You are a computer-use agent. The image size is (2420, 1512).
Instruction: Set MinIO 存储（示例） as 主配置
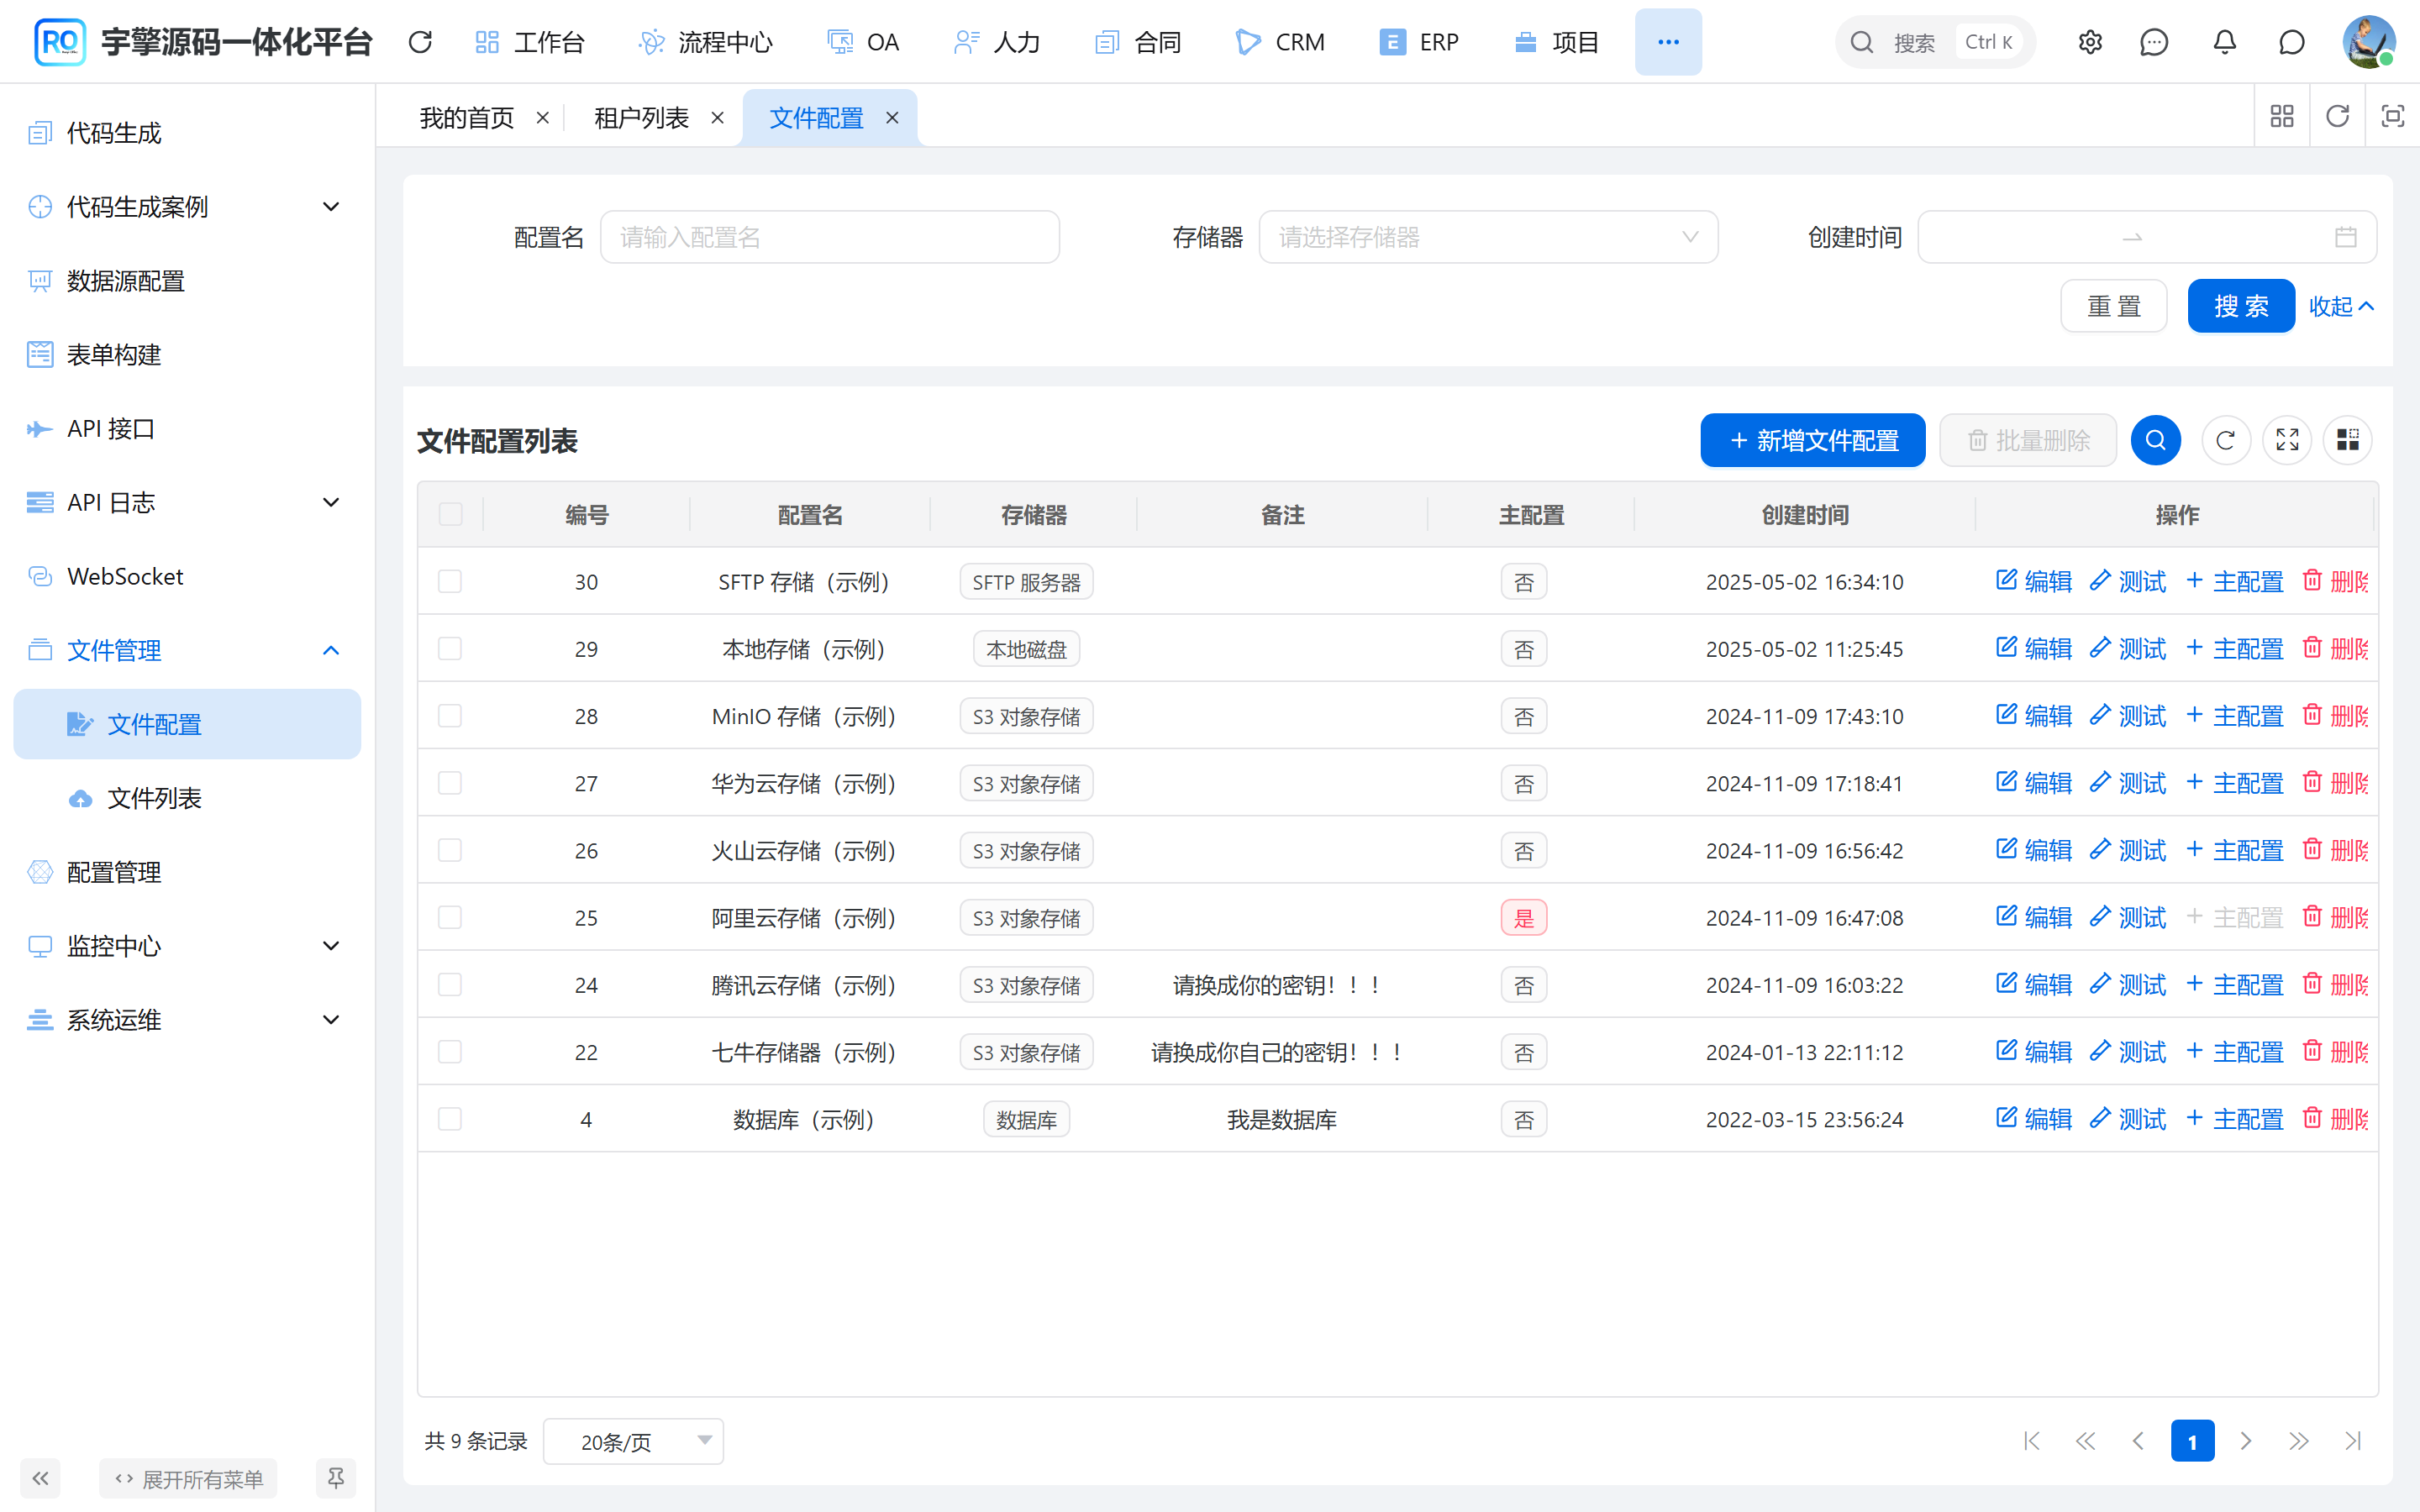(x=2235, y=716)
